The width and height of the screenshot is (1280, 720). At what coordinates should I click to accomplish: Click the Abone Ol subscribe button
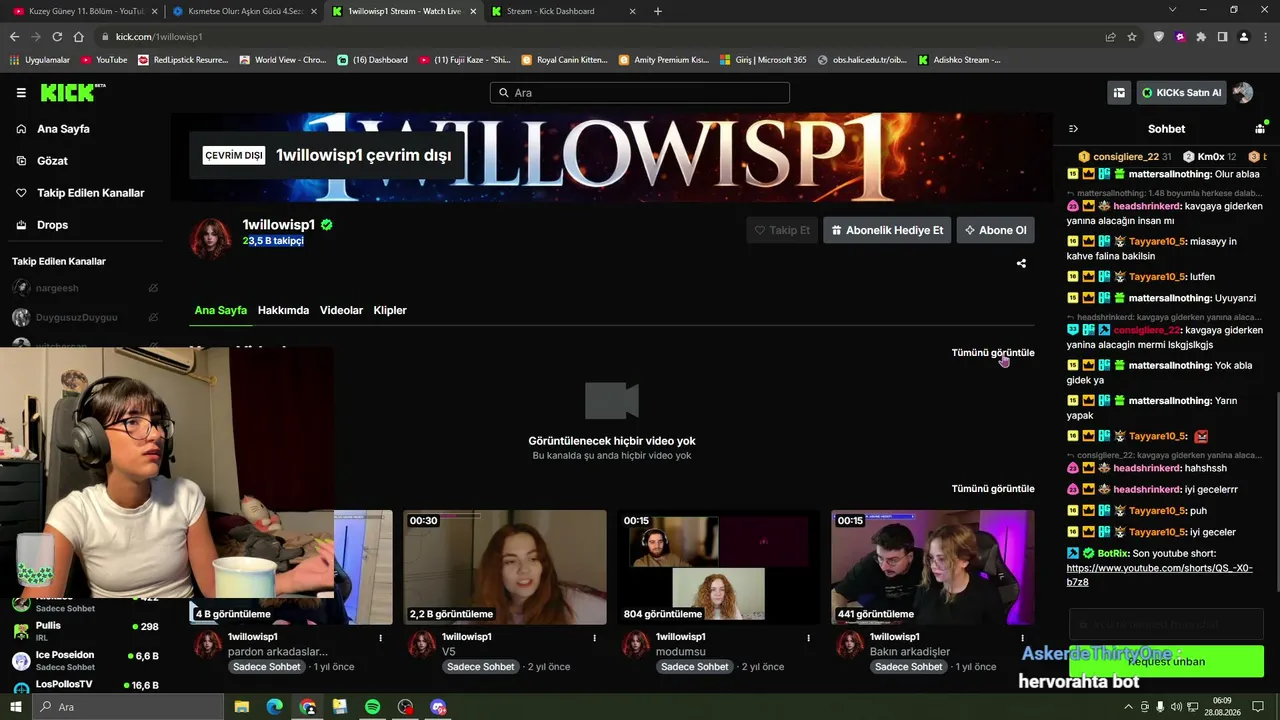[x=995, y=230]
